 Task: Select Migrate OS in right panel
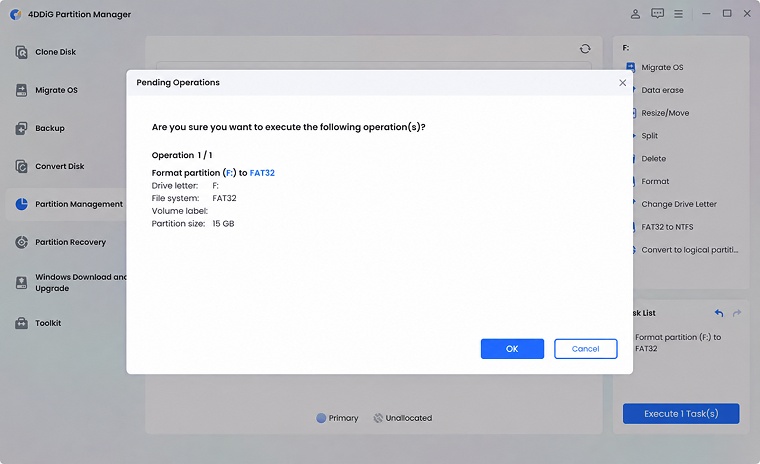pos(662,67)
